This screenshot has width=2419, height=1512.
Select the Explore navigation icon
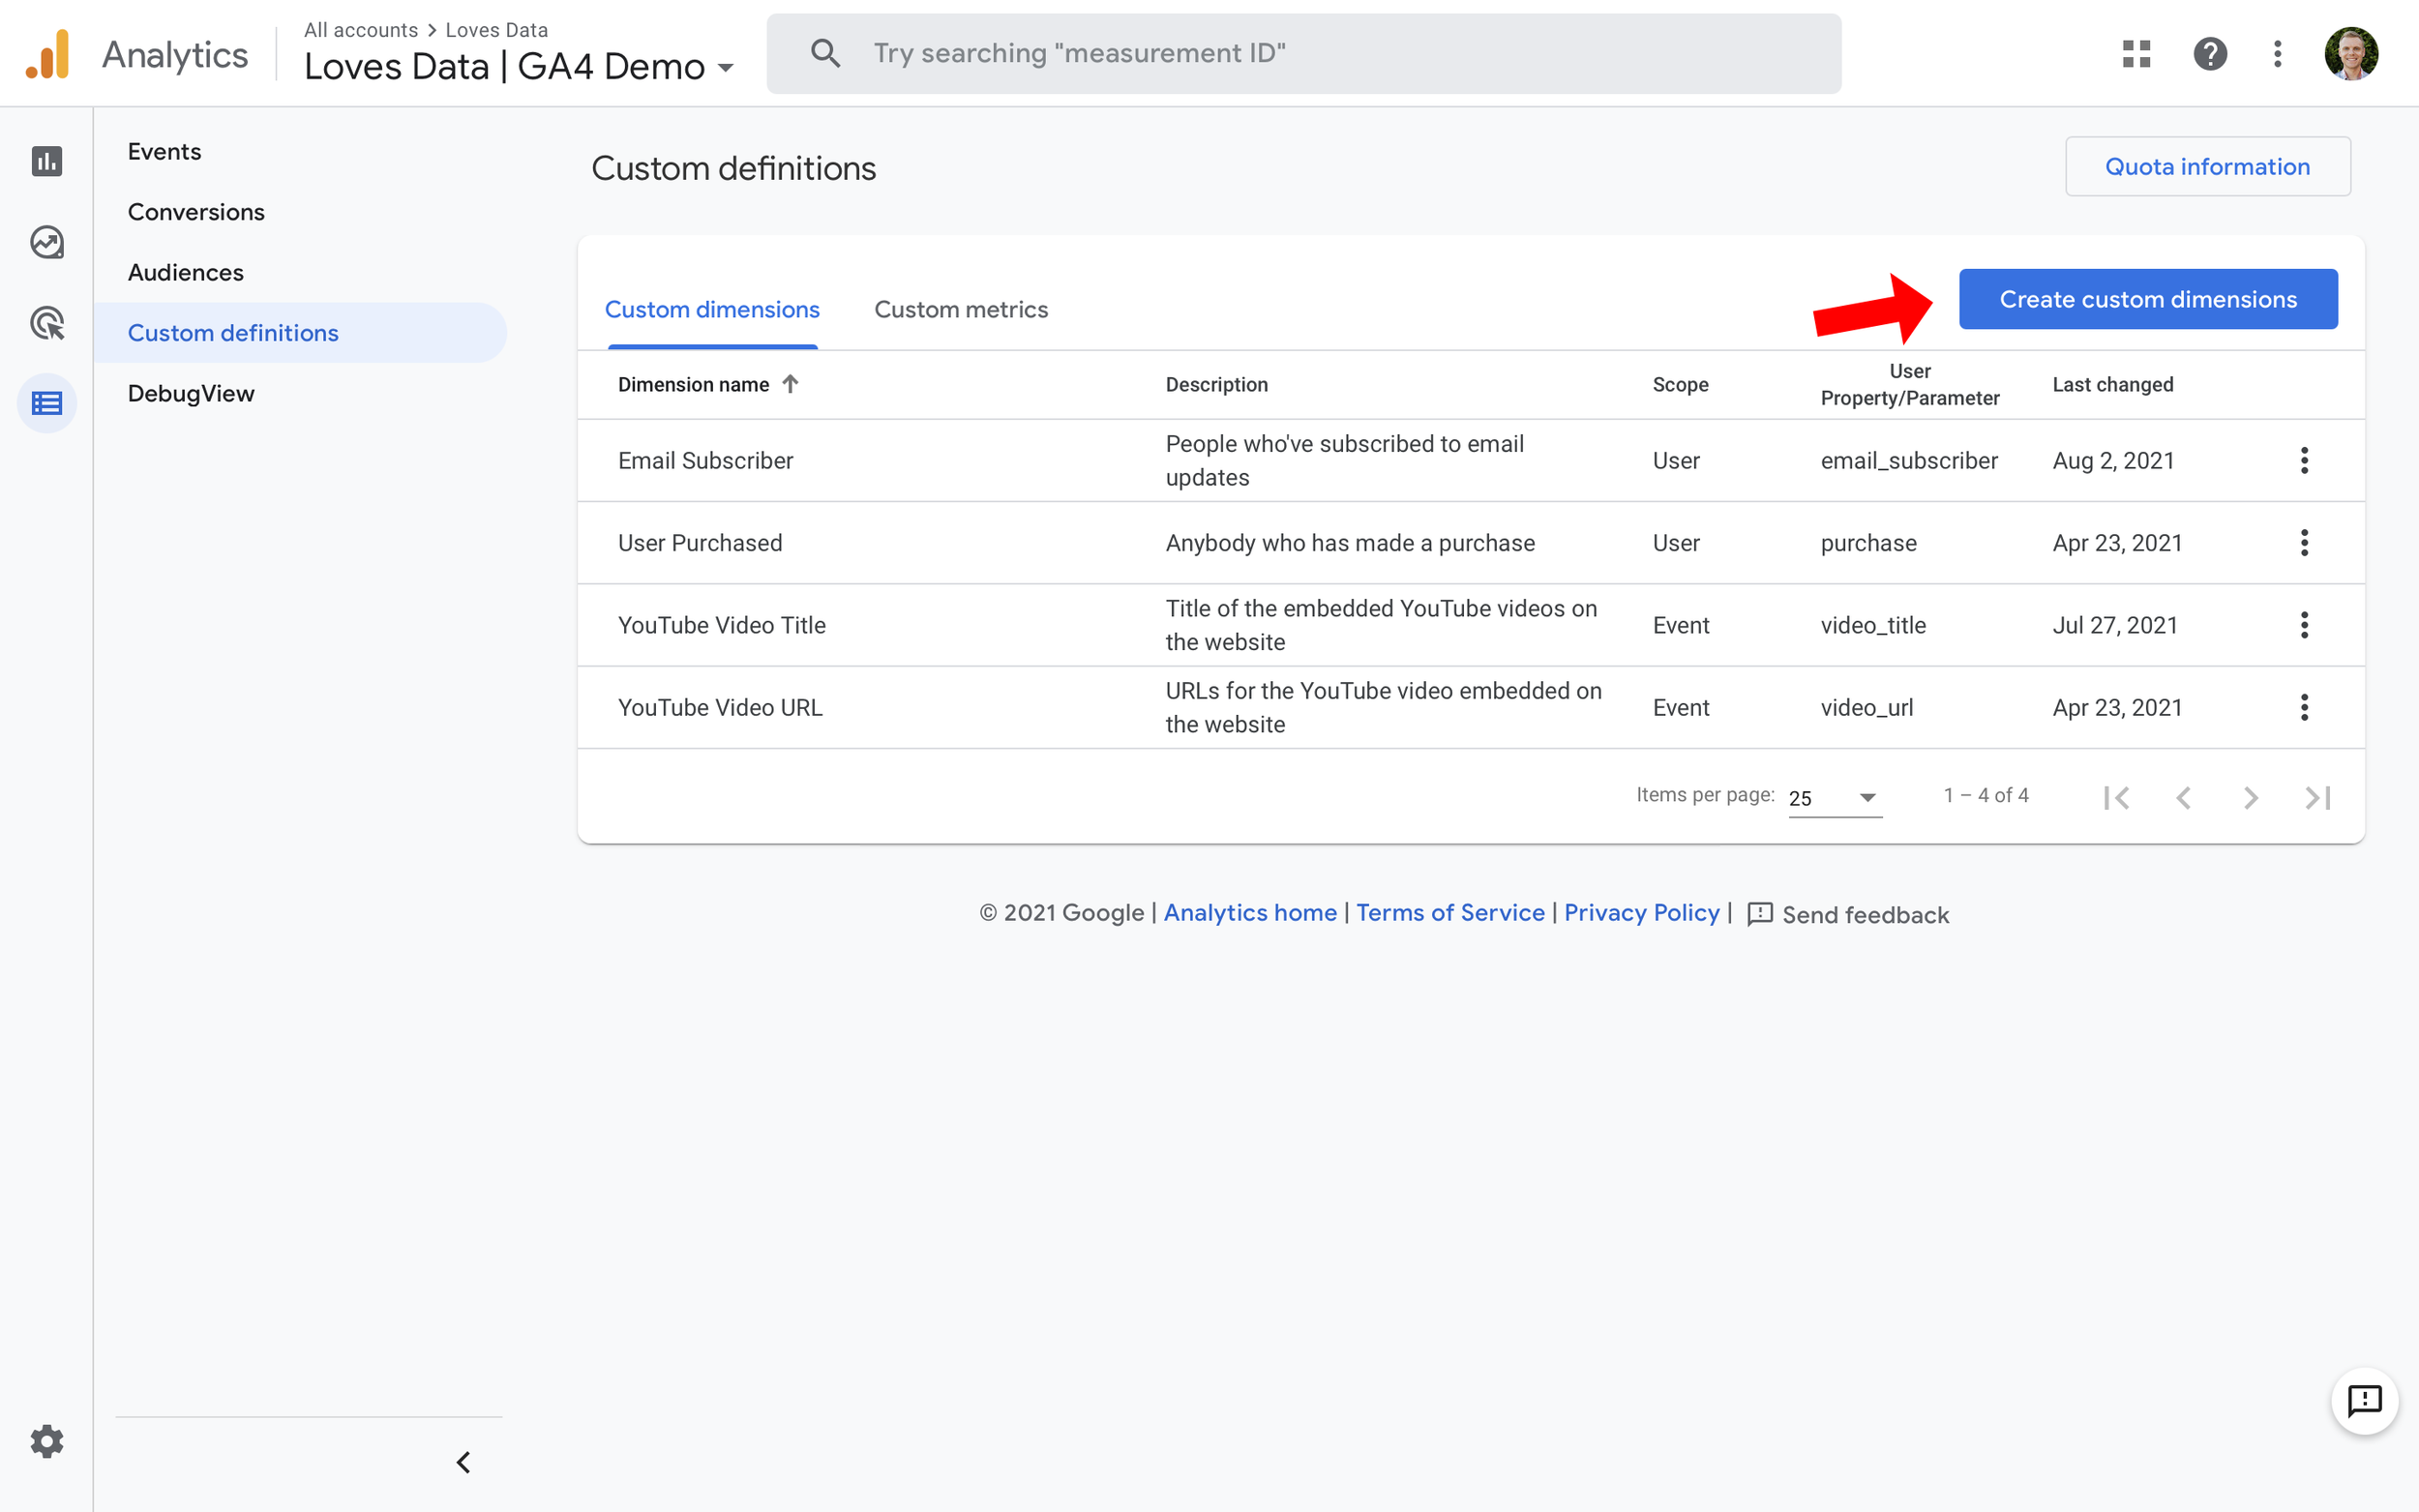point(47,241)
